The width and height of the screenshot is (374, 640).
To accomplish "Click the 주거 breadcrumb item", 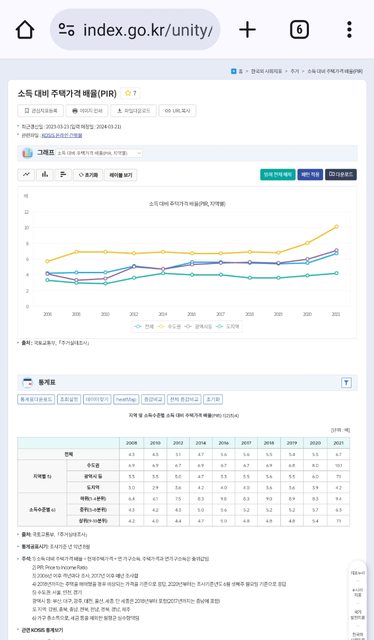I will (294, 71).
